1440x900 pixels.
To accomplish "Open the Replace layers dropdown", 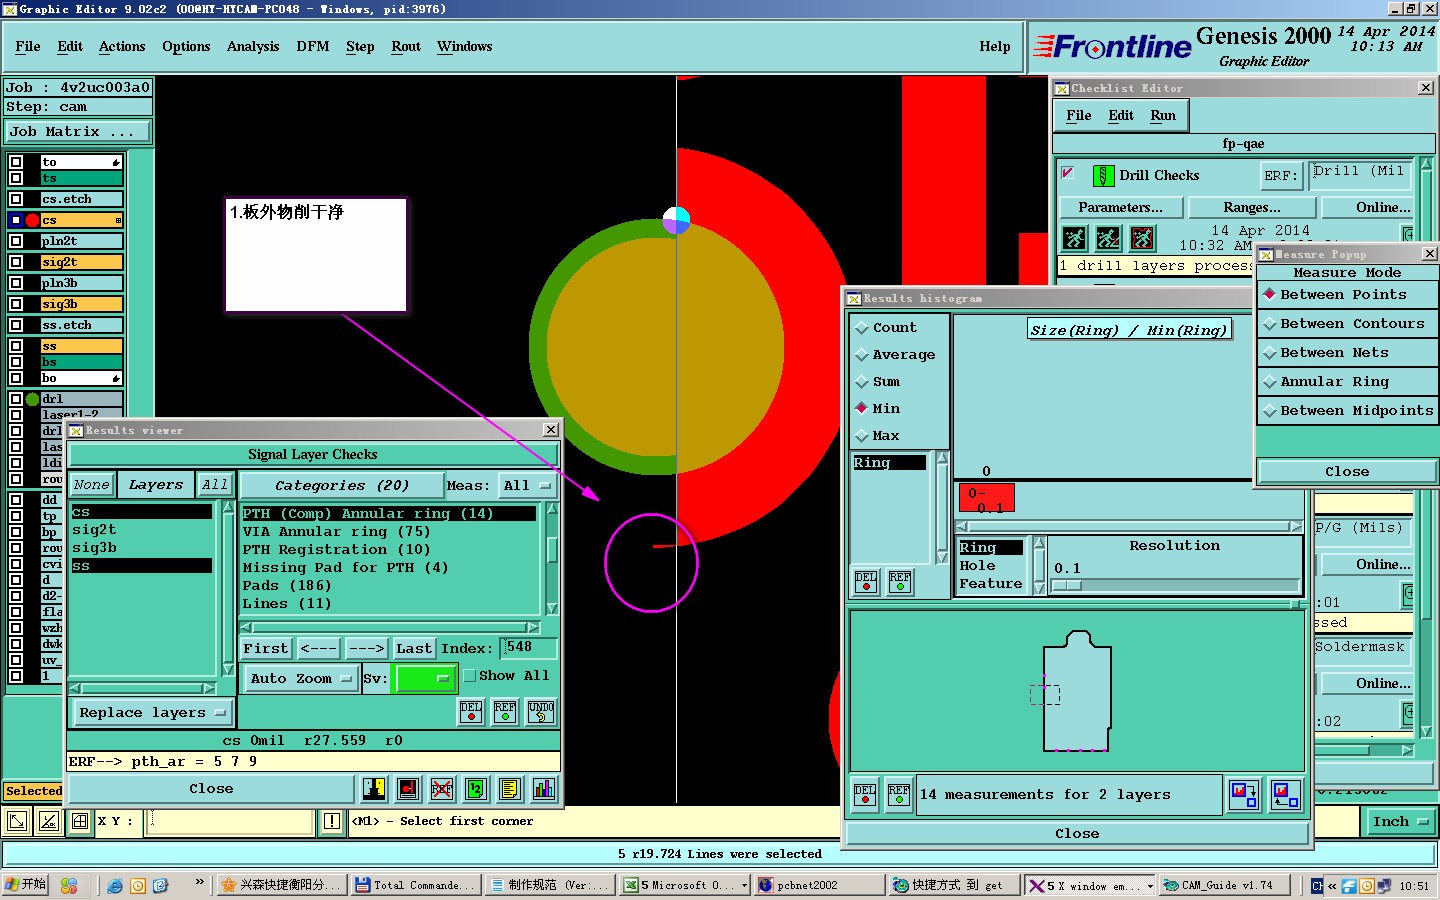I will (152, 713).
